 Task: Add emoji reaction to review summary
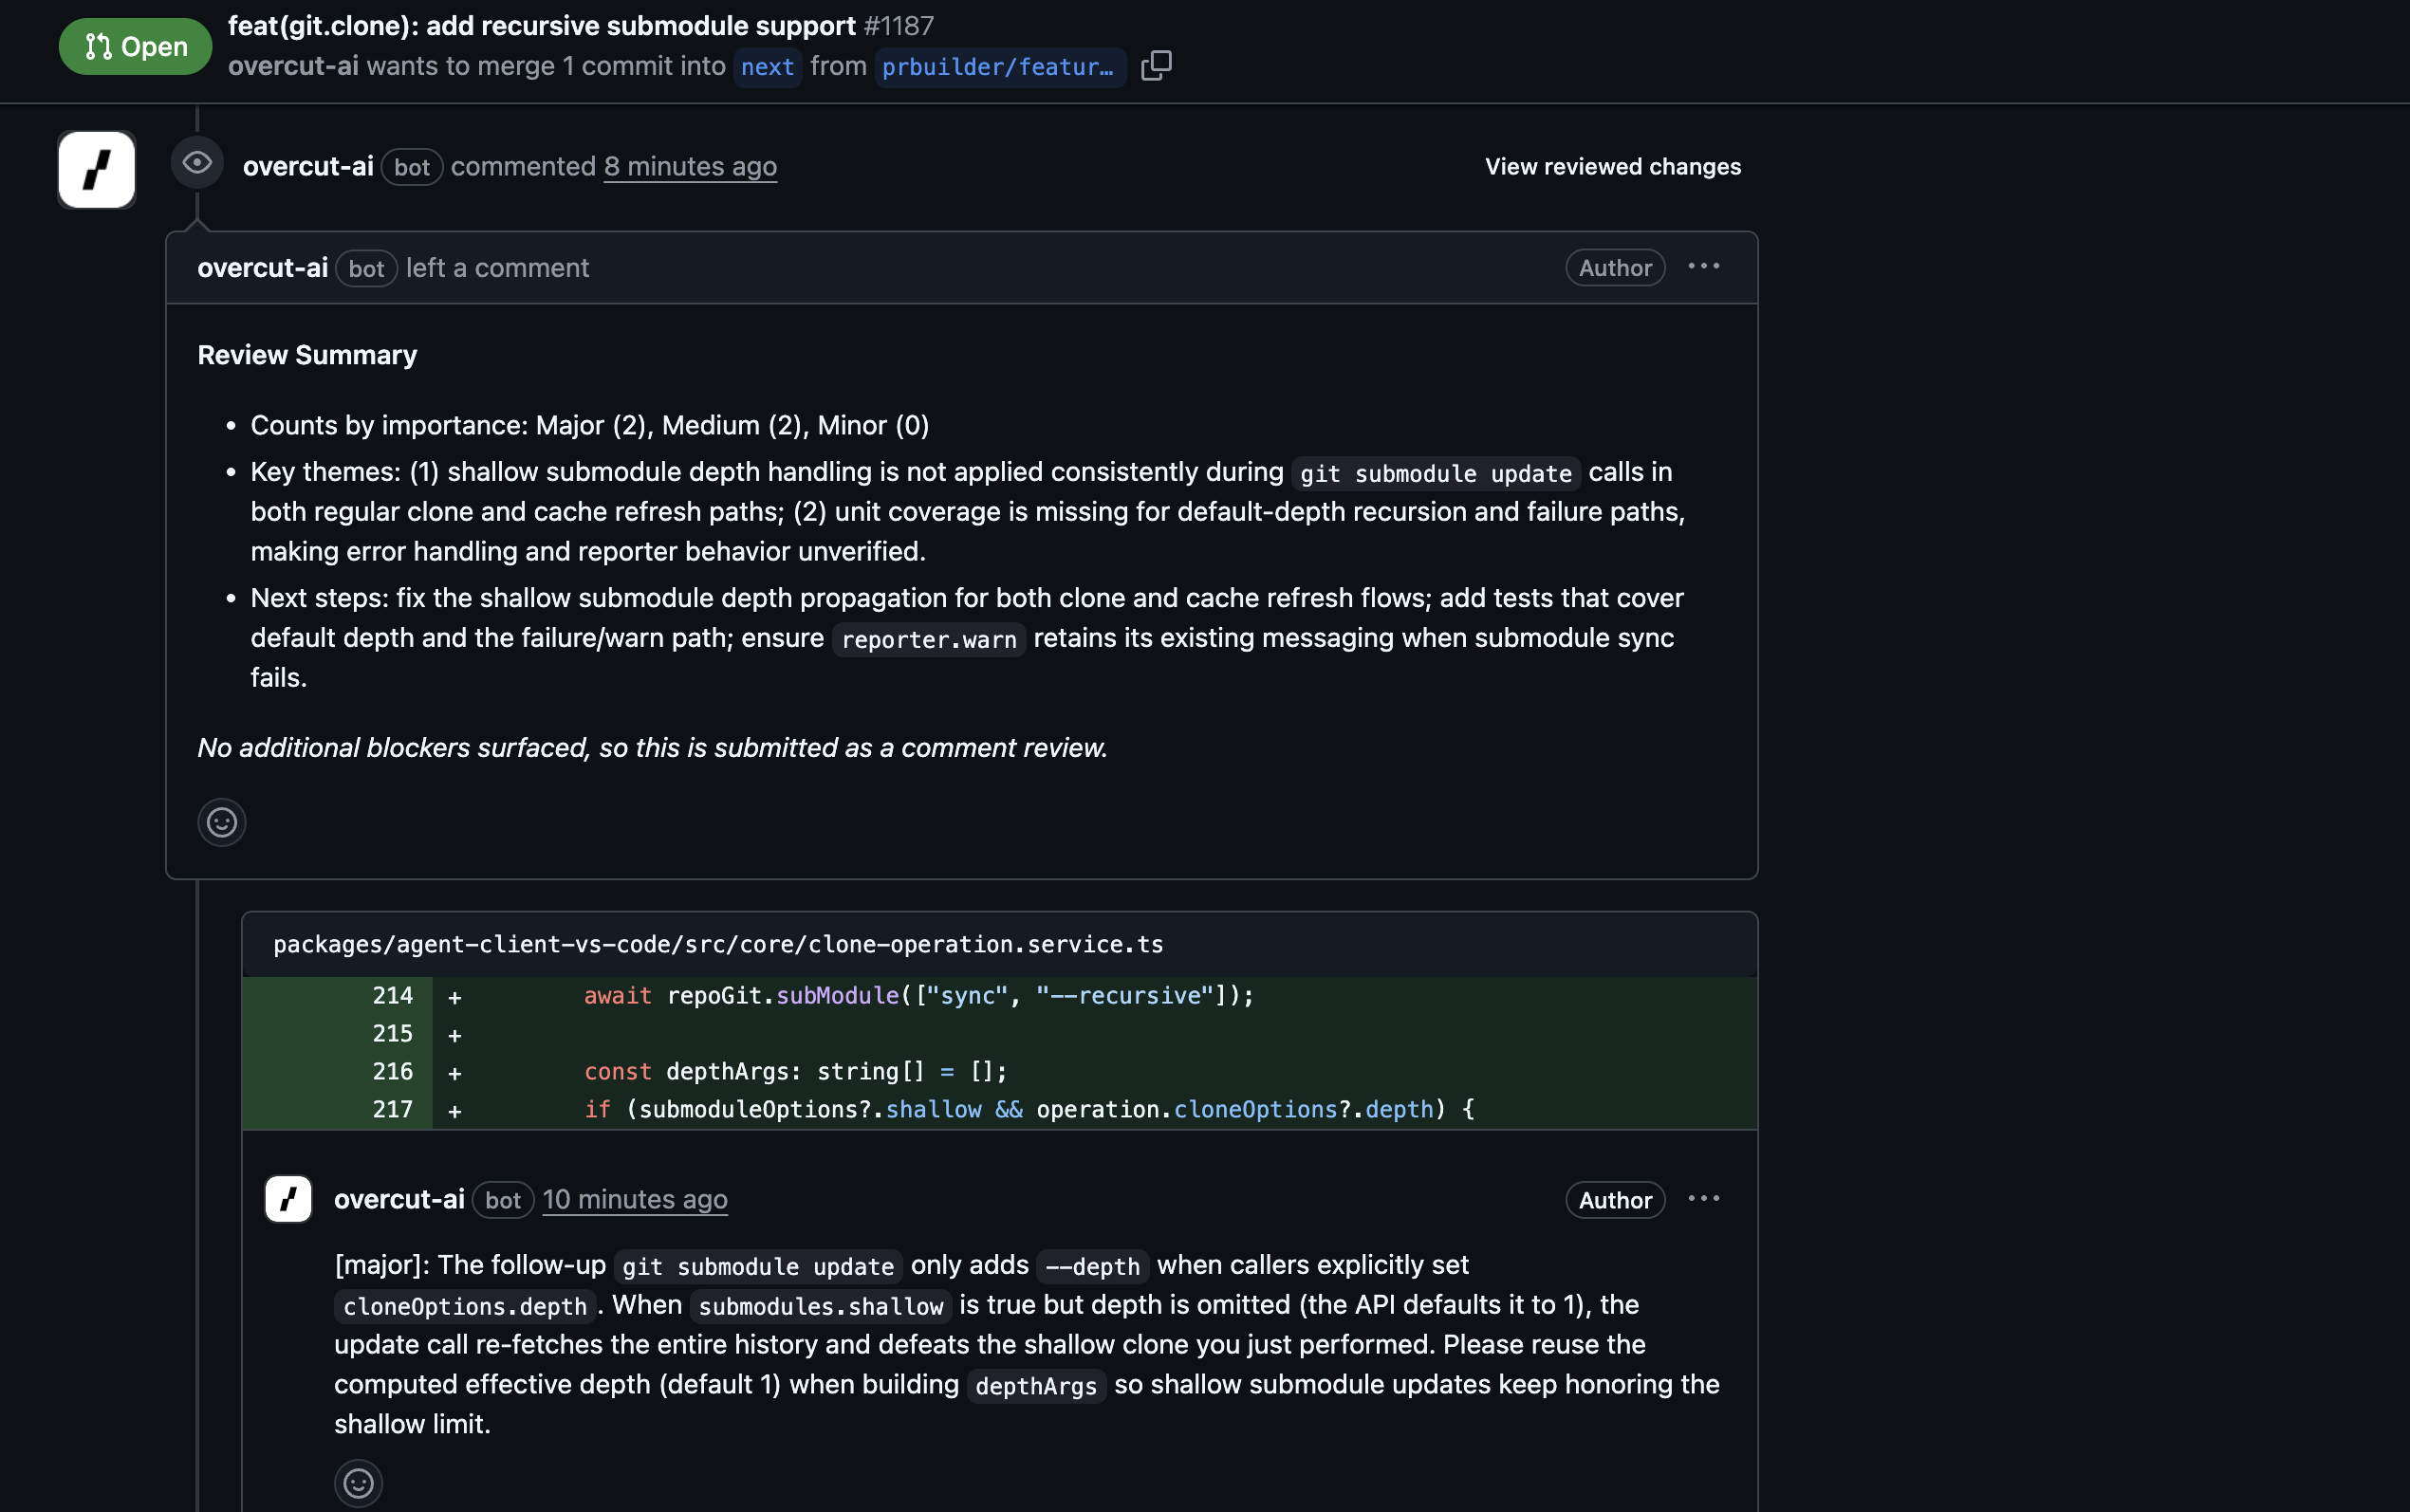[x=222, y=822]
